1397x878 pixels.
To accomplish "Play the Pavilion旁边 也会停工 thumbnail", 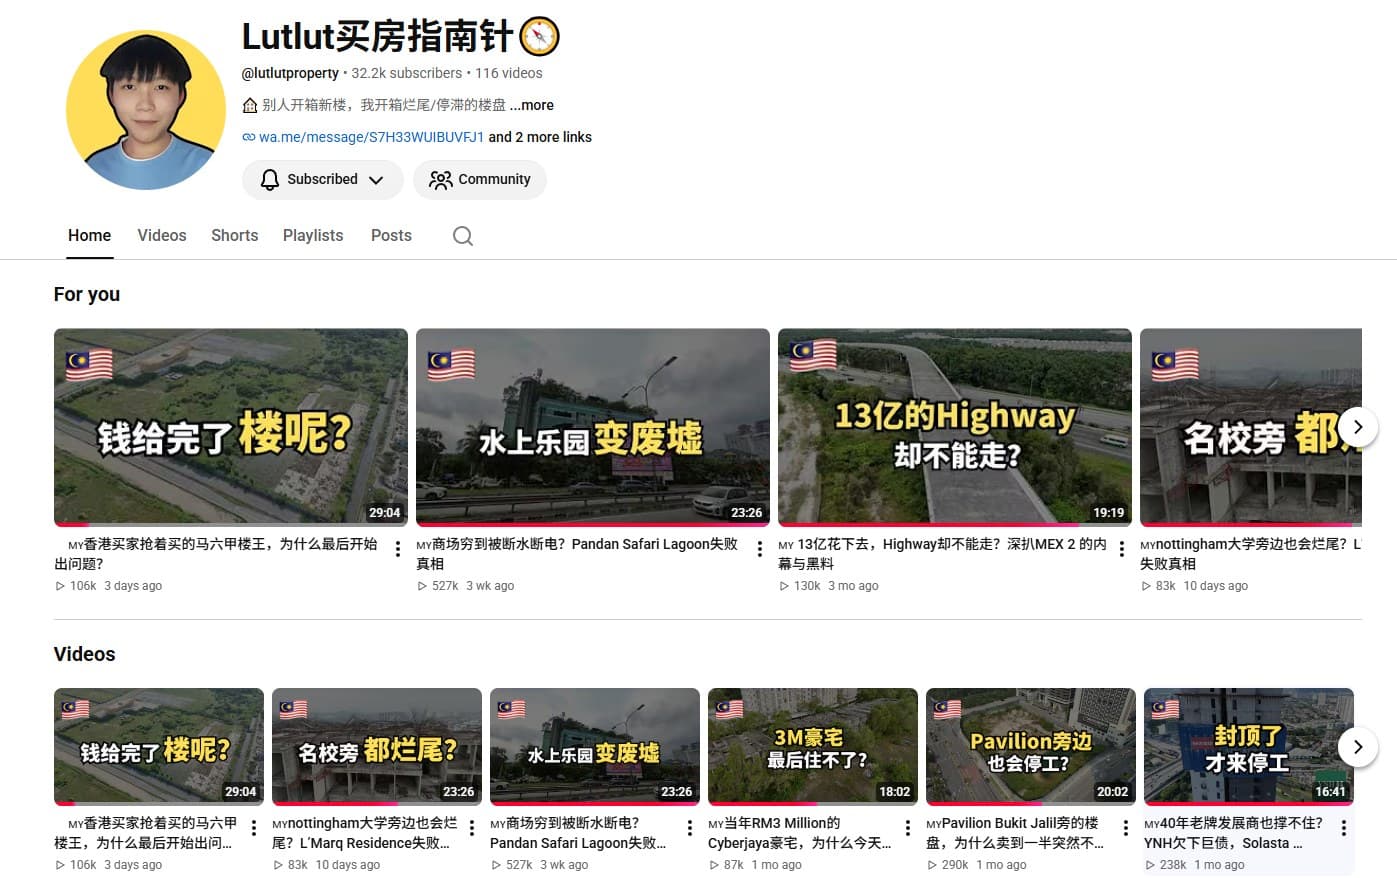I will (1031, 746).
